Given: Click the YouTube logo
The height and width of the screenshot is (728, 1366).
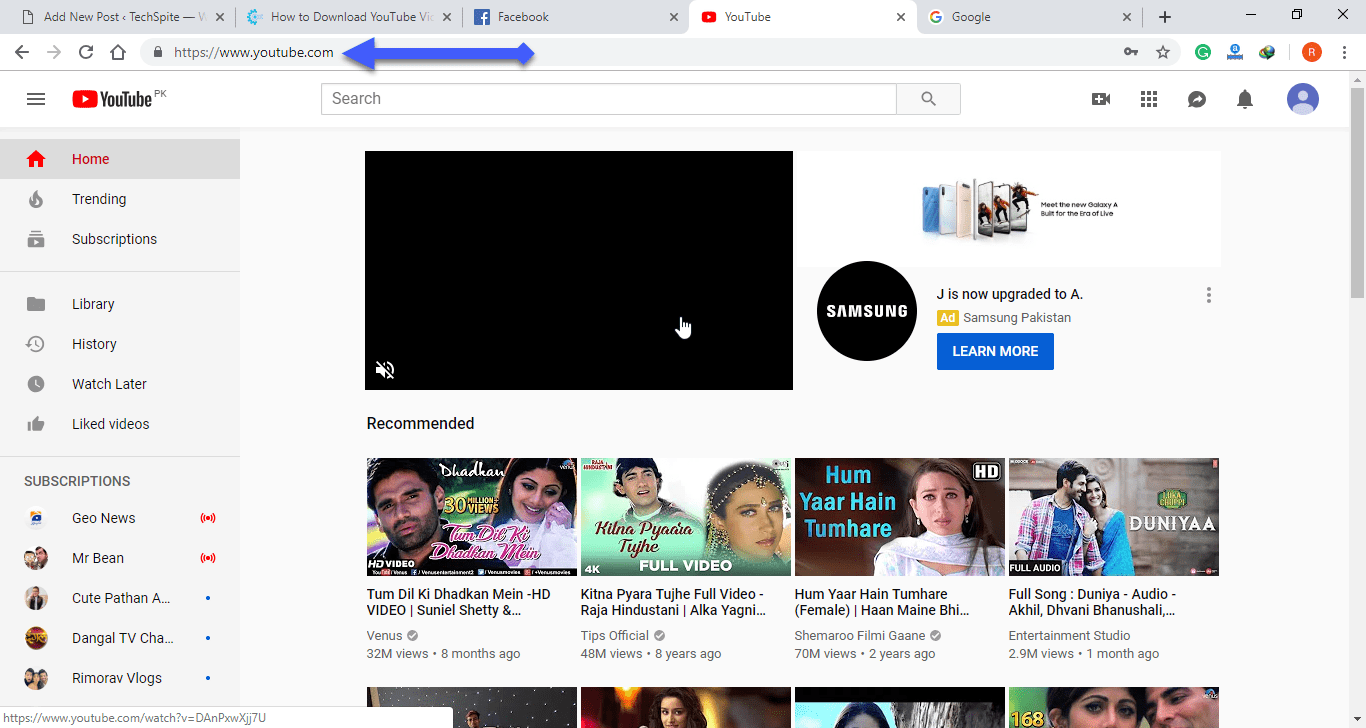Looking at the screenshot, I should (x=112, y=99).
